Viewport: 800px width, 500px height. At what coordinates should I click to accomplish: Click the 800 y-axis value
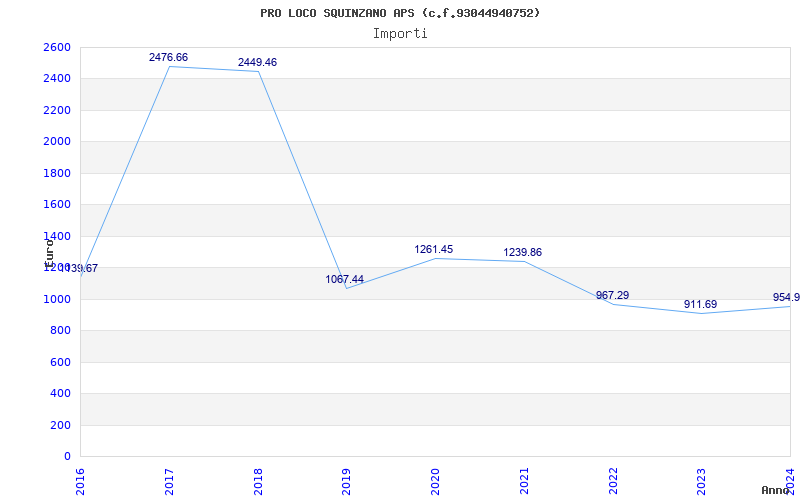click(x=60, y=331)
